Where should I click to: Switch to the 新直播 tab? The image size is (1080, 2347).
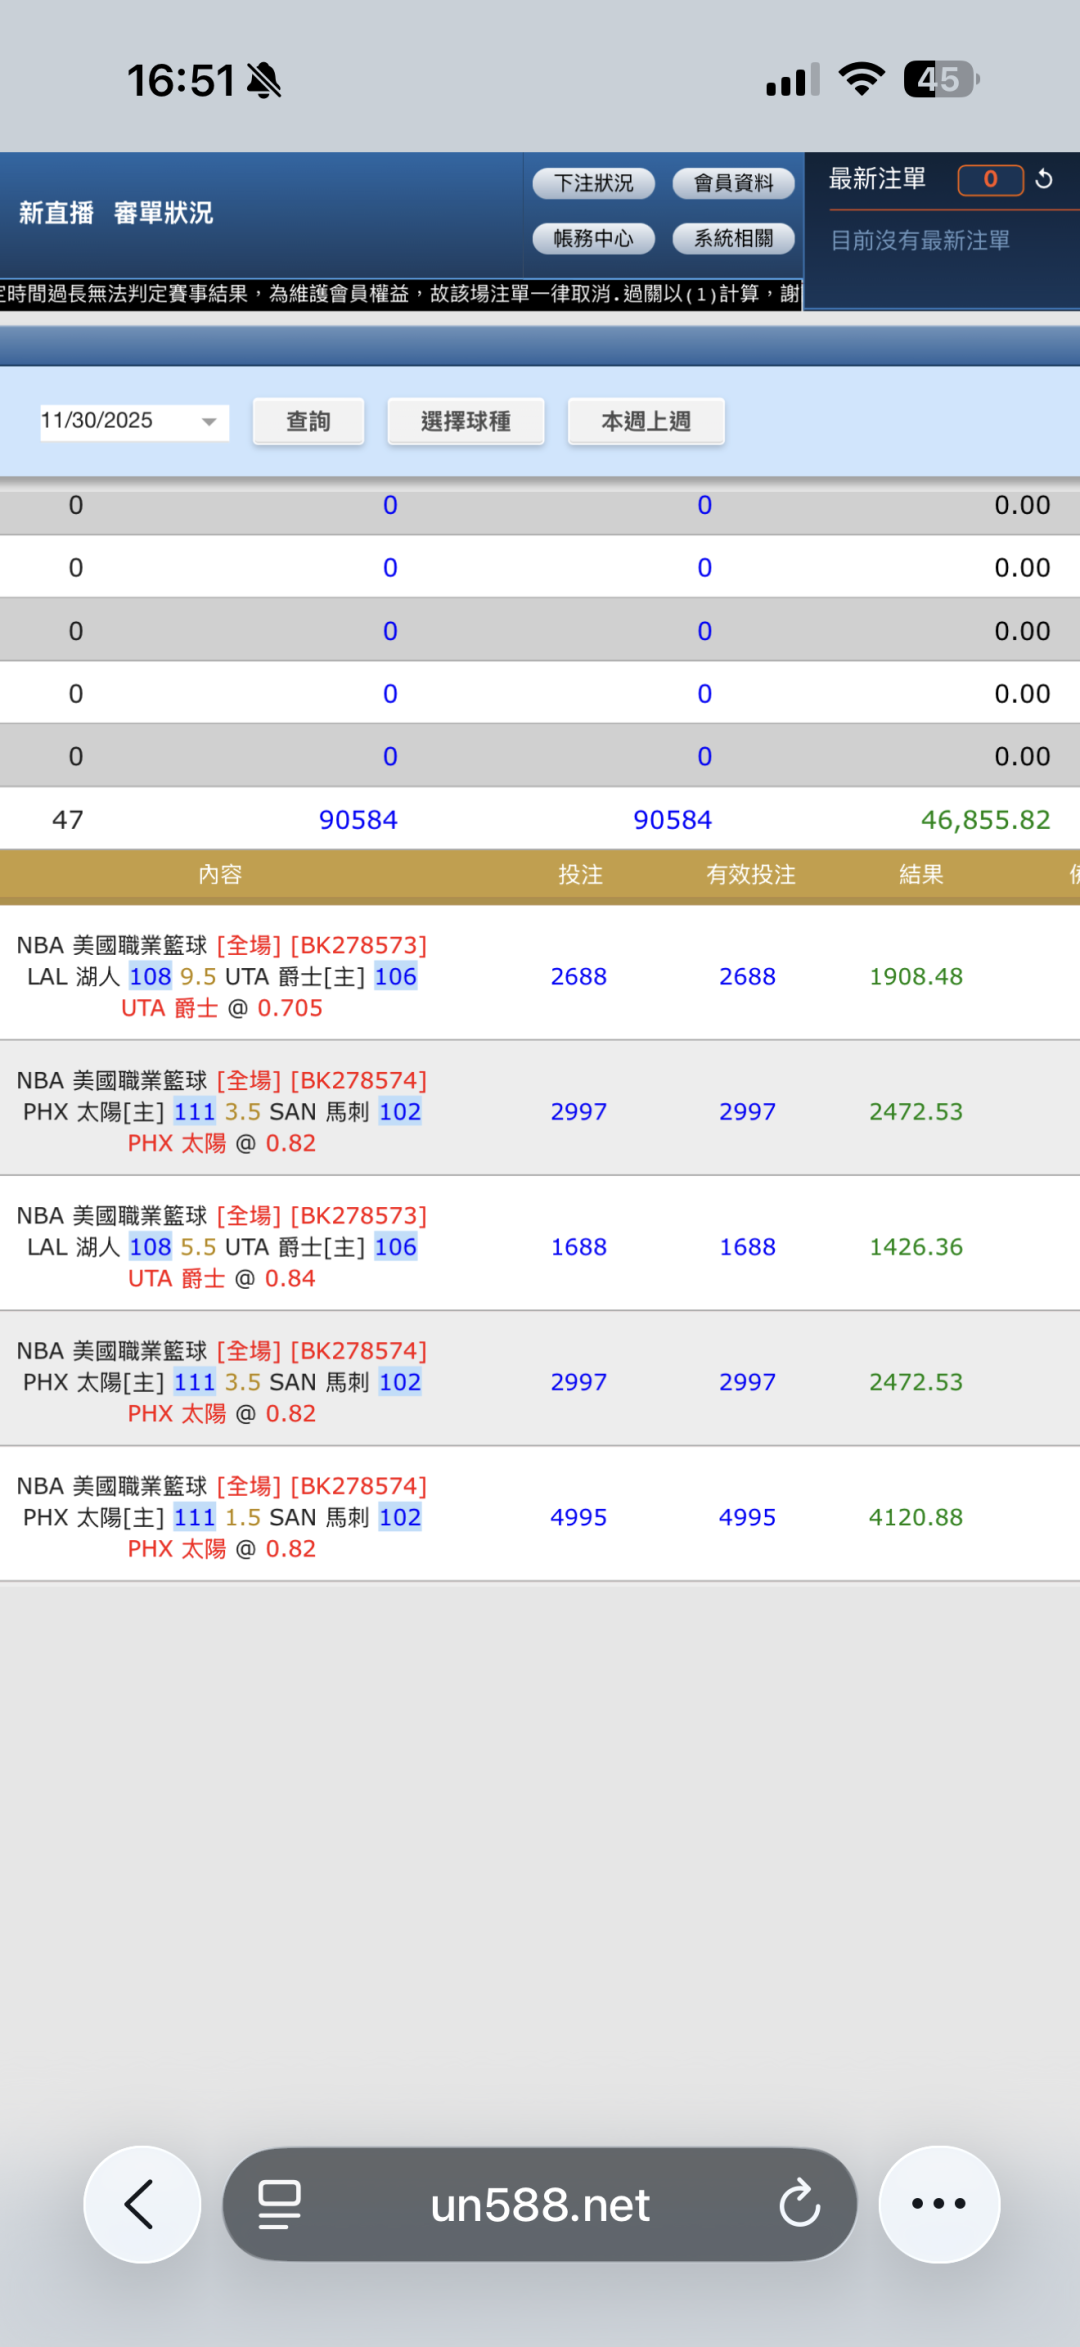[56, 213]
